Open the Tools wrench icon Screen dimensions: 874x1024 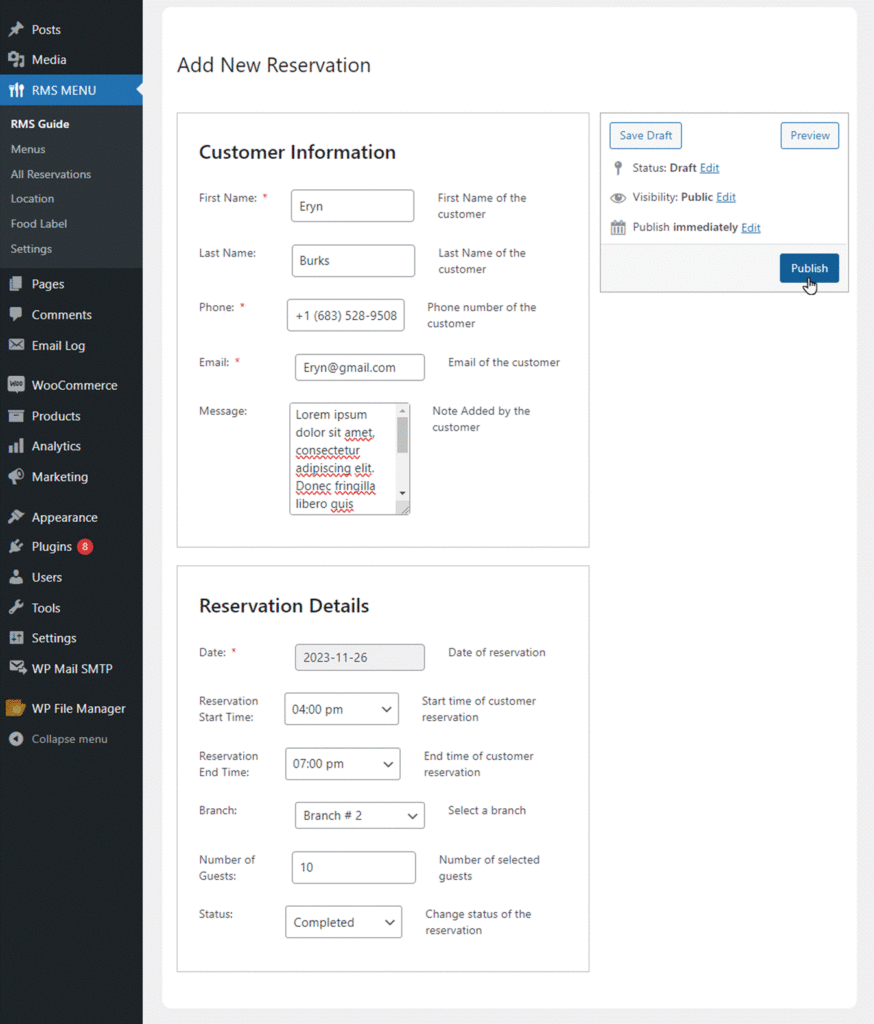coord(16,607)
